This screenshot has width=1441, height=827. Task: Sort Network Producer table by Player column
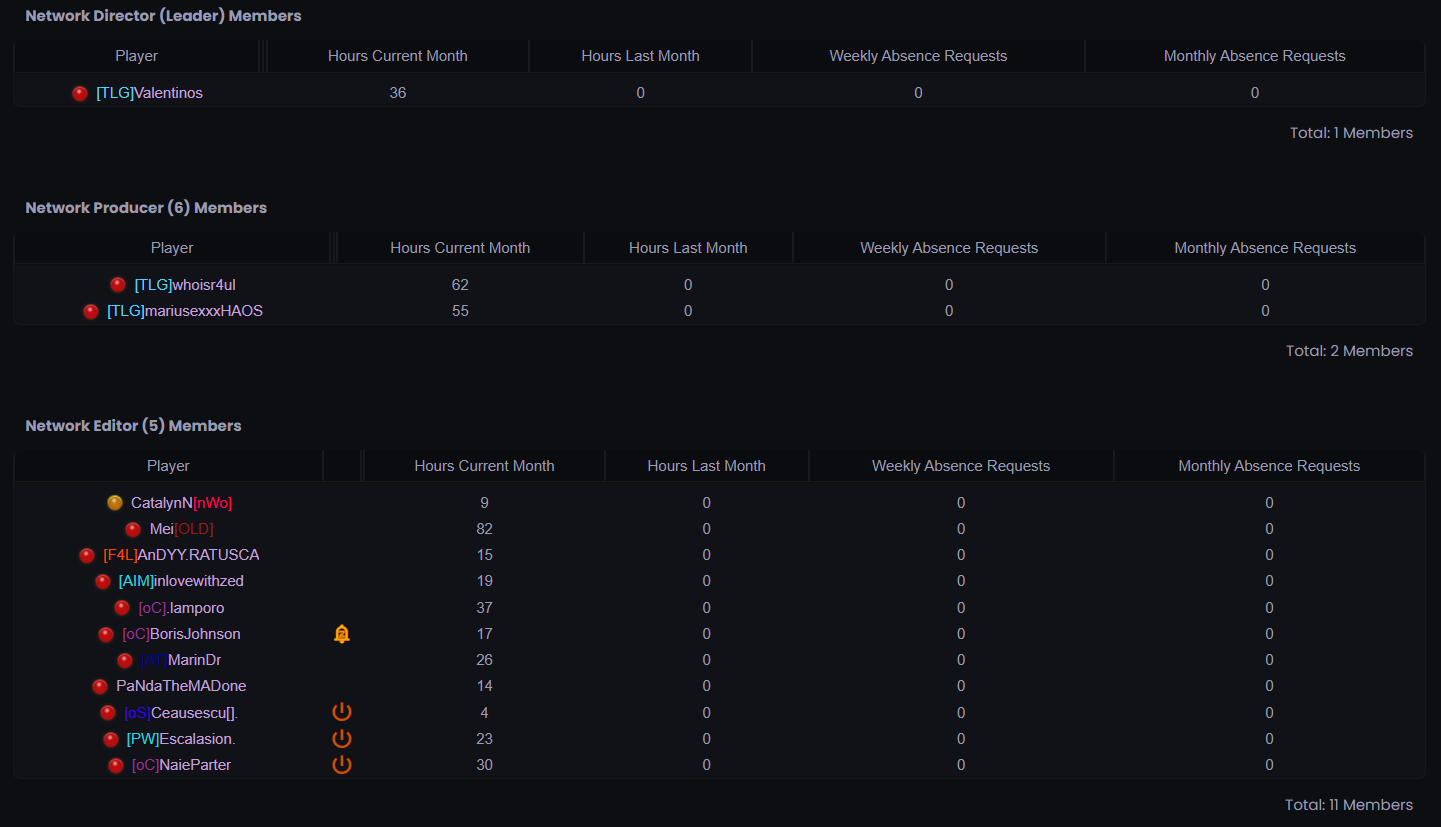coord(172,248)
